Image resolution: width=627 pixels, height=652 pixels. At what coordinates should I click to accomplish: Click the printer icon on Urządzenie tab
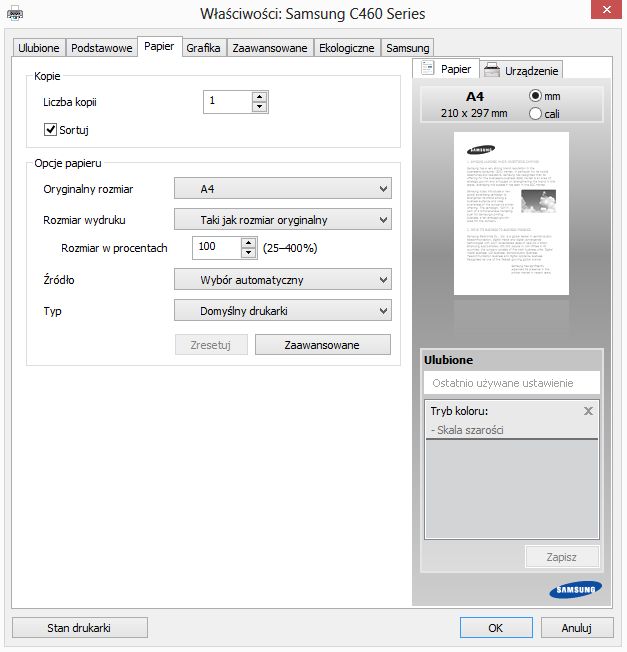492,70
